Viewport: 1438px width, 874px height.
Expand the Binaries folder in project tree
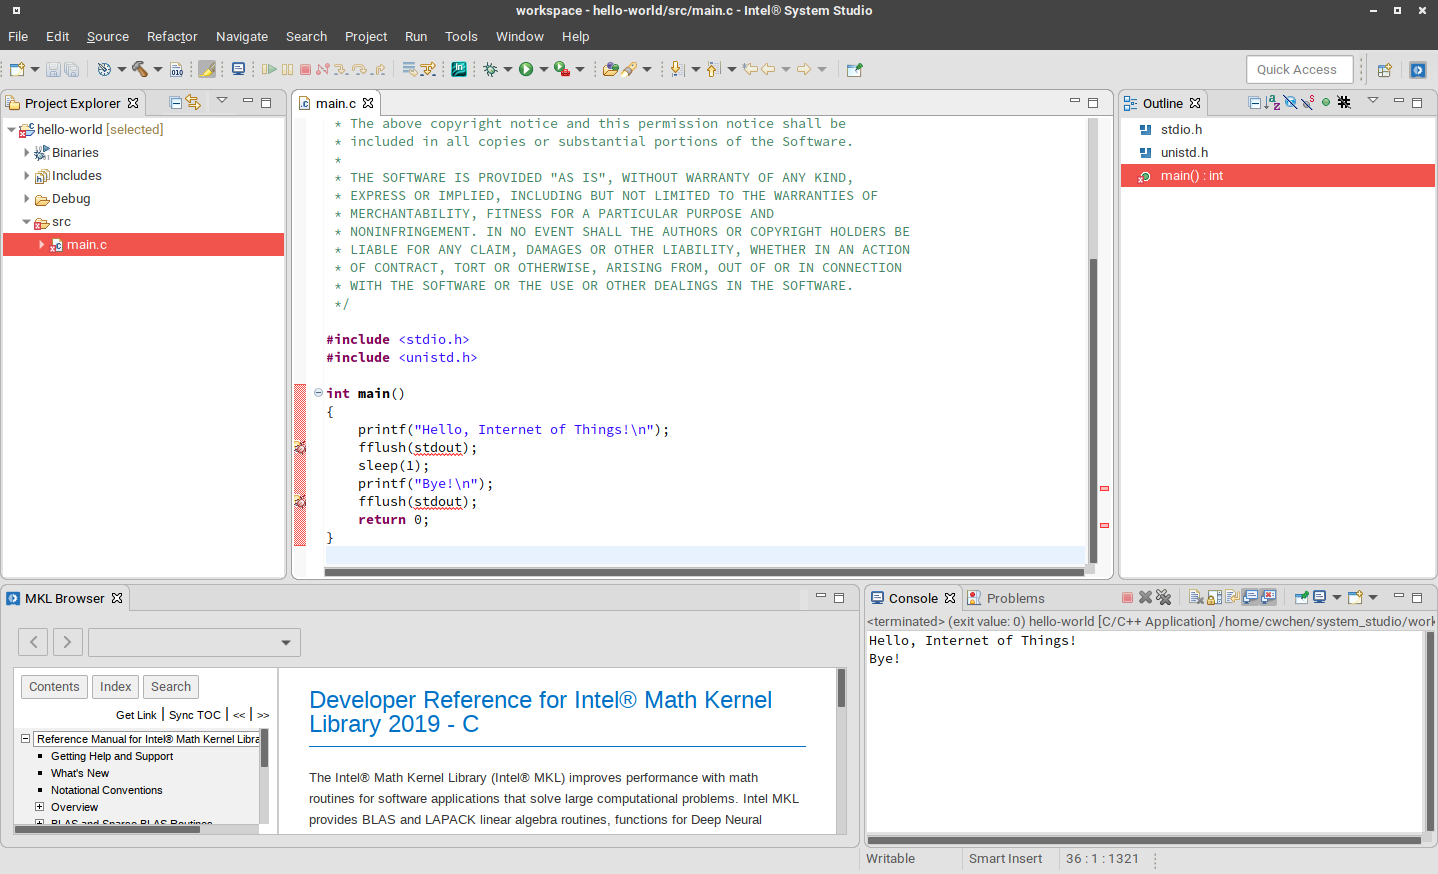27,153
